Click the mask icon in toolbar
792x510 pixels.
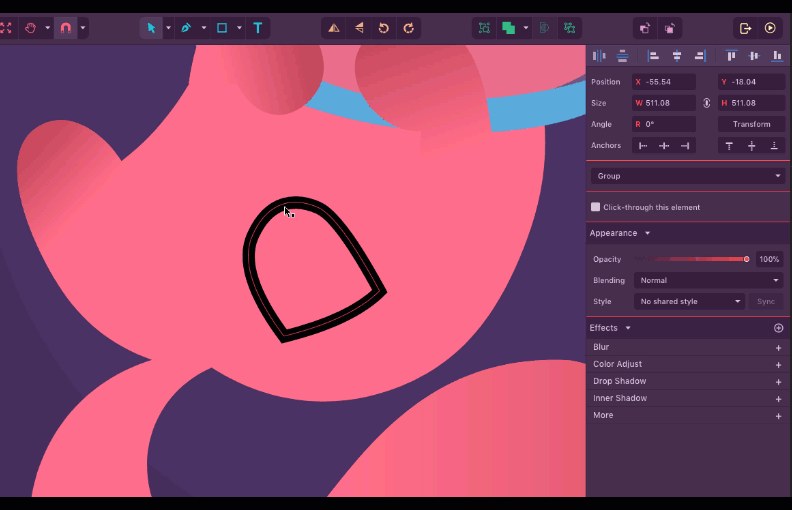click(x=544, y=28)
